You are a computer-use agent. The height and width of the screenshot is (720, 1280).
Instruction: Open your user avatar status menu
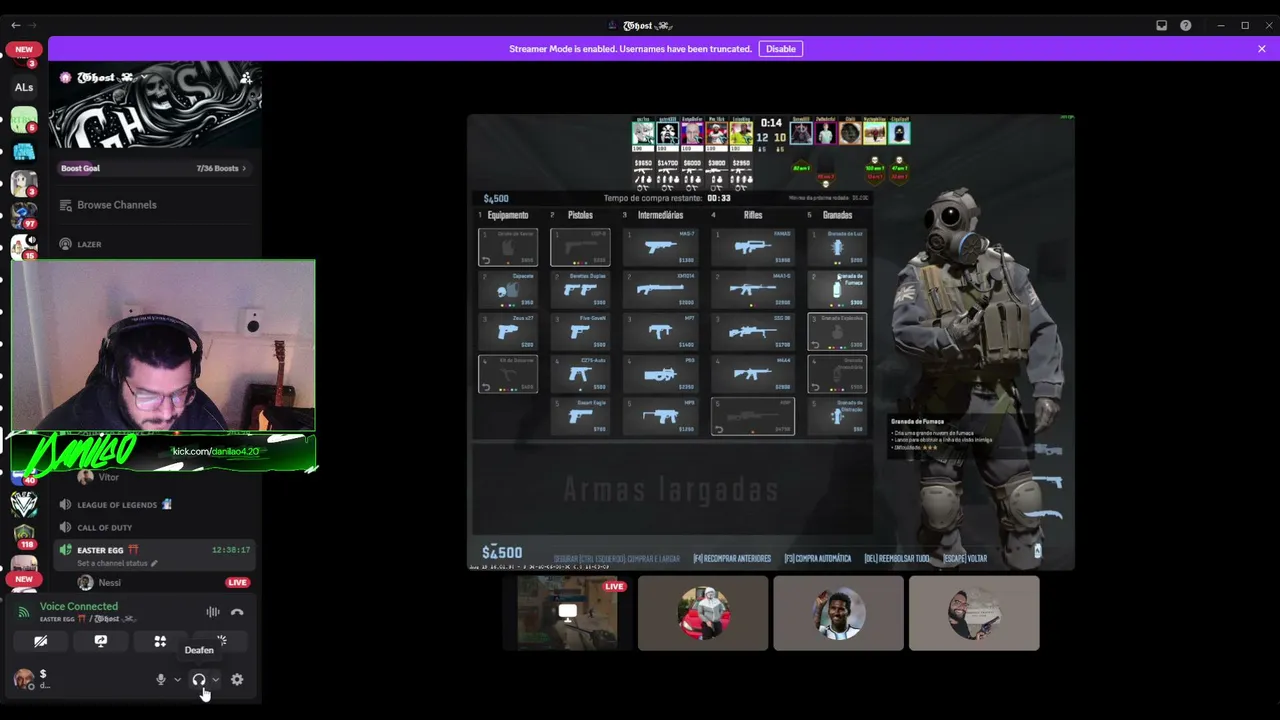point(24,680)
